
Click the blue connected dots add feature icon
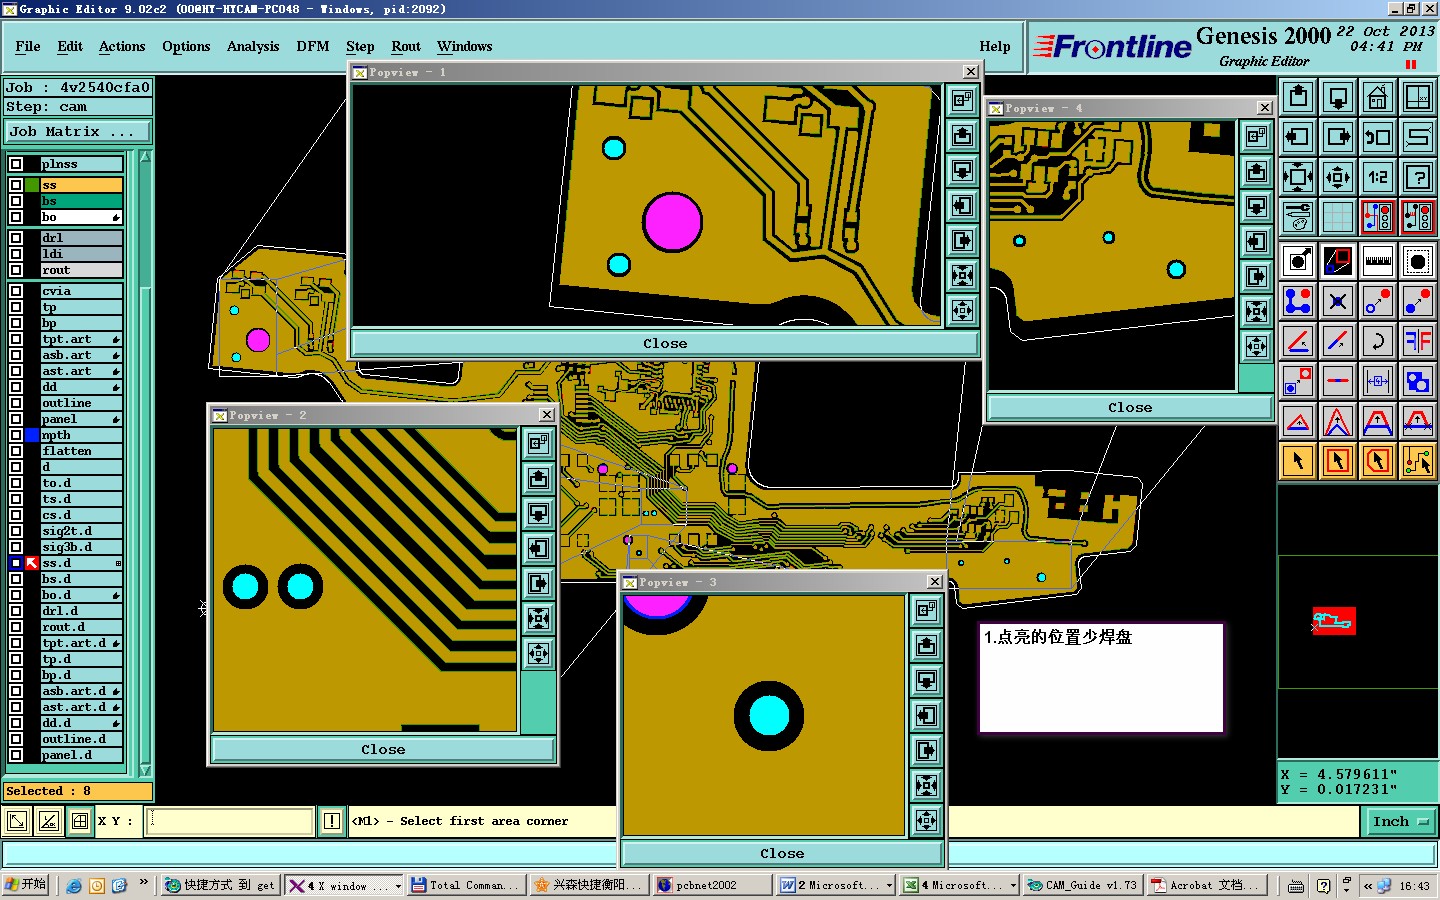click(1298, 301)
